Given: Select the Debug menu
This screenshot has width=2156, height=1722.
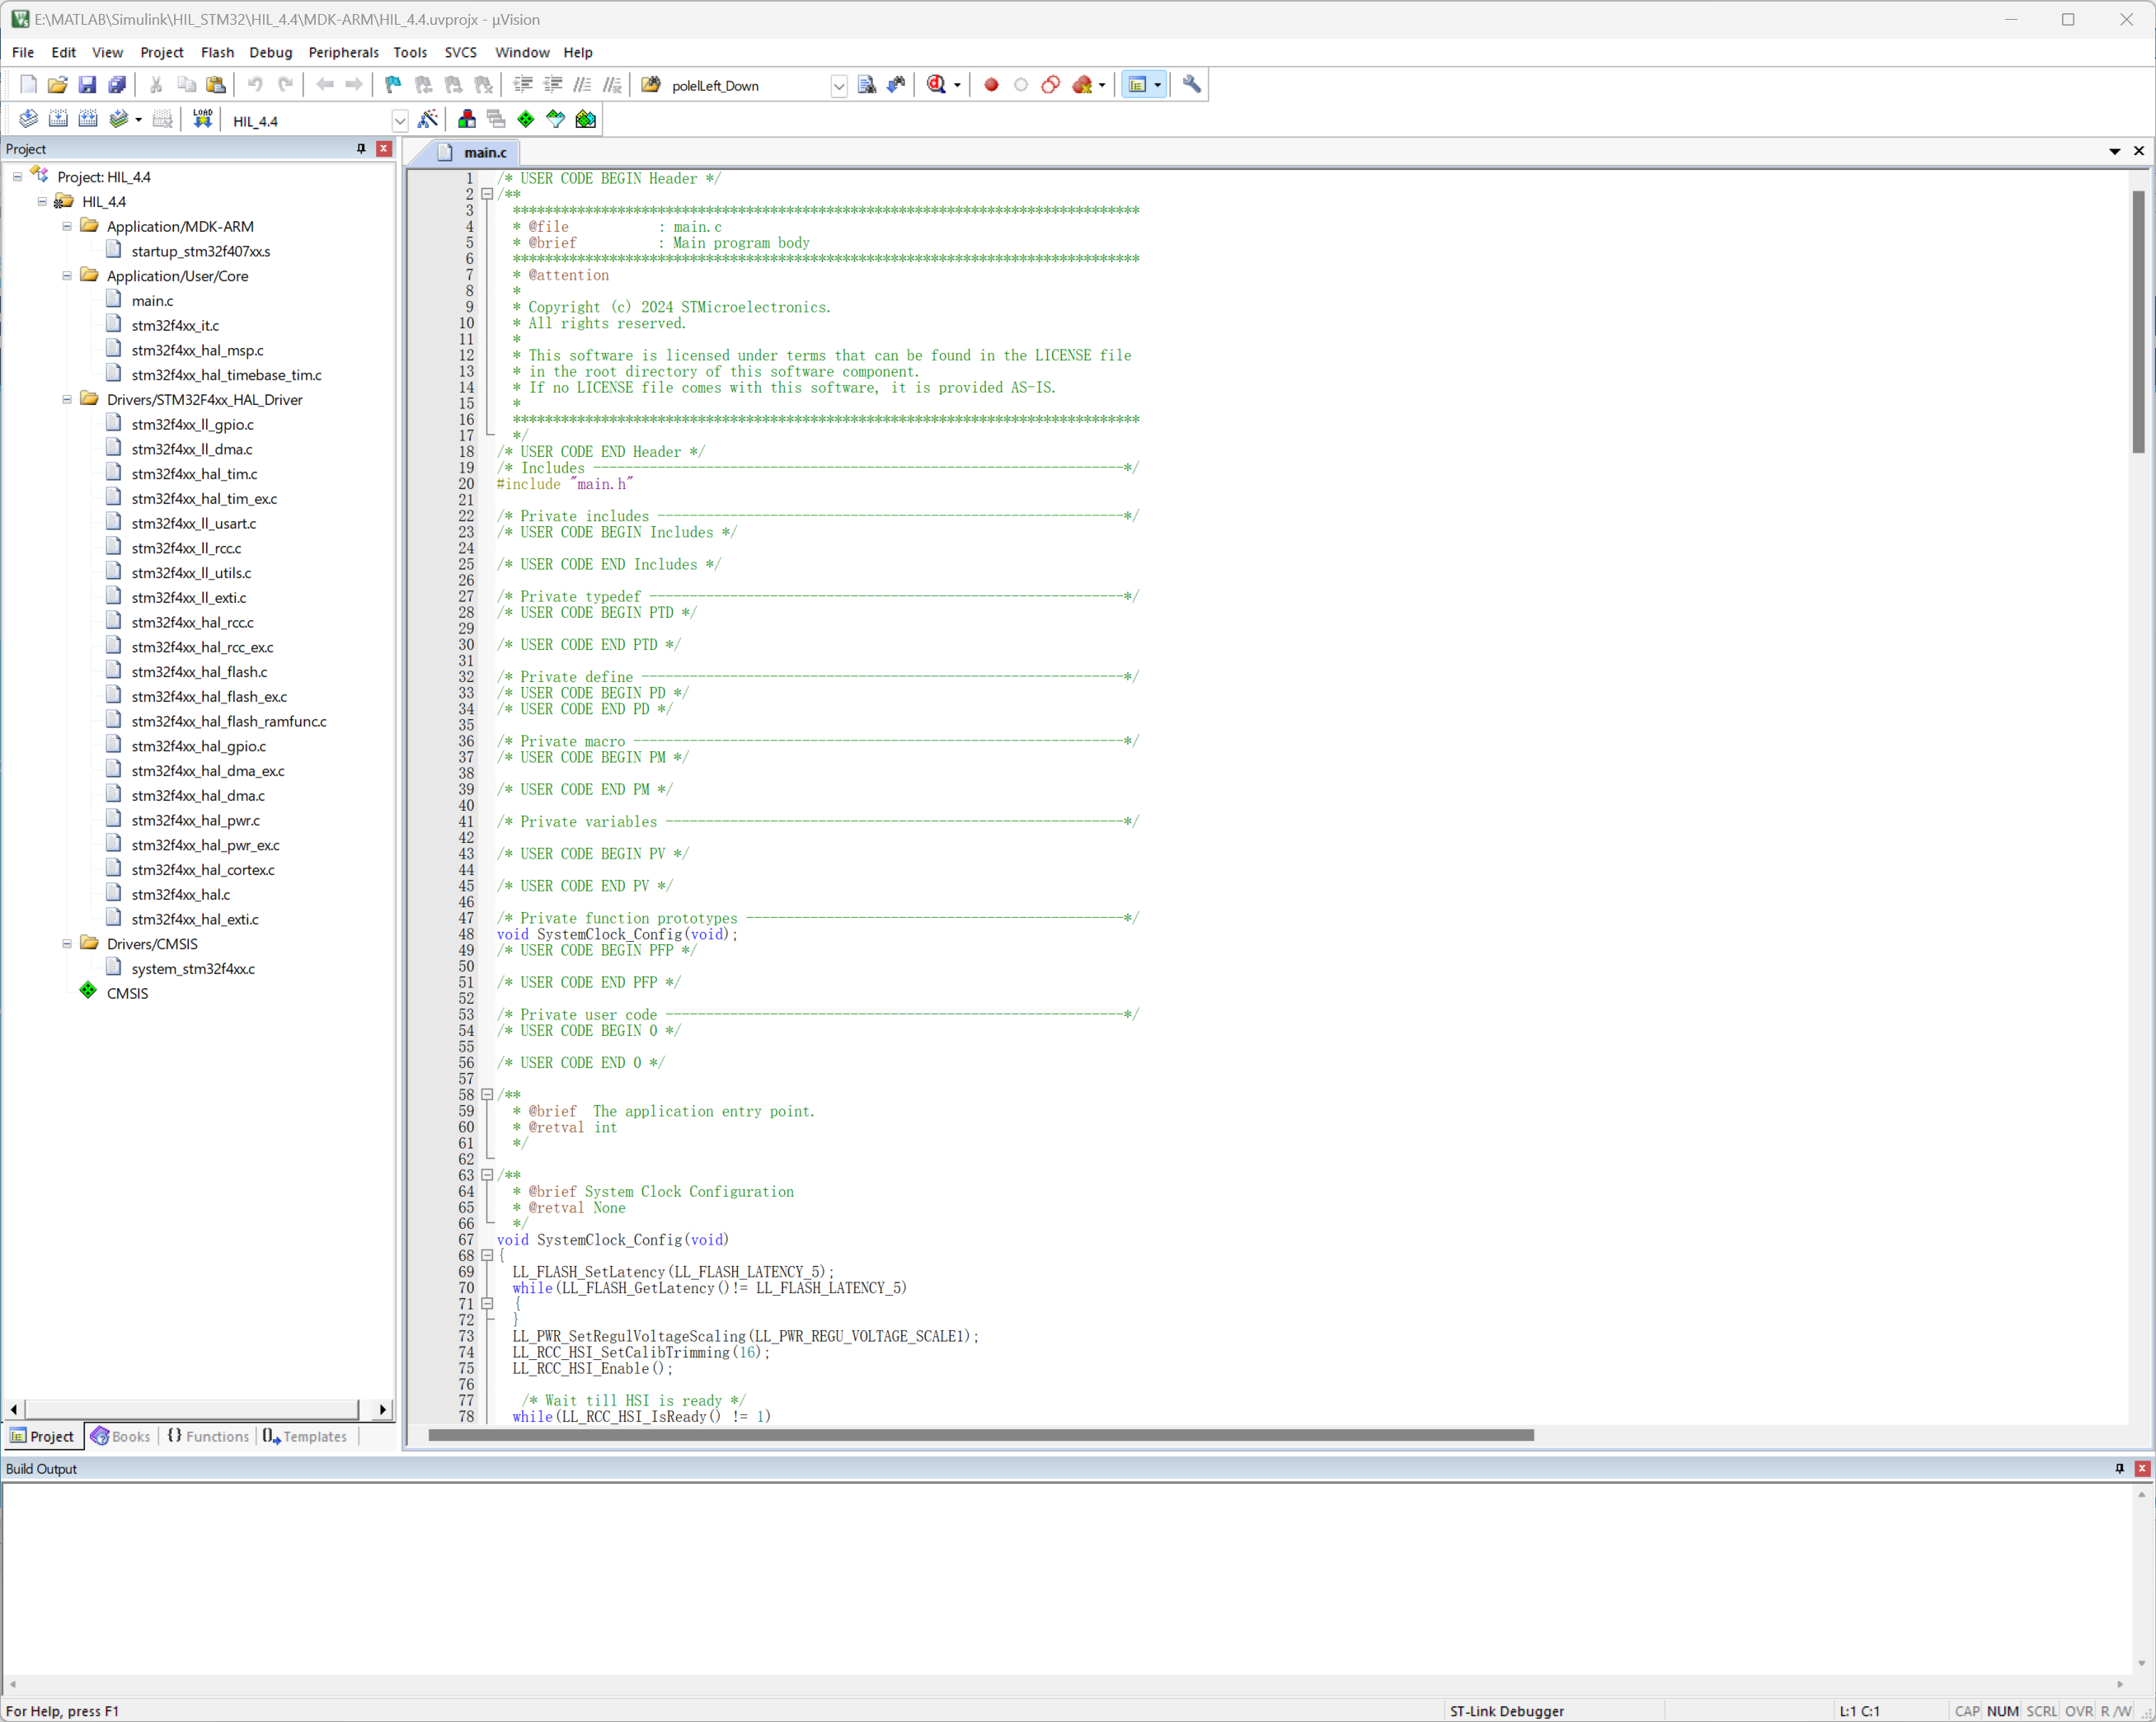Looking at the screenshot, I should click(269, 51).
